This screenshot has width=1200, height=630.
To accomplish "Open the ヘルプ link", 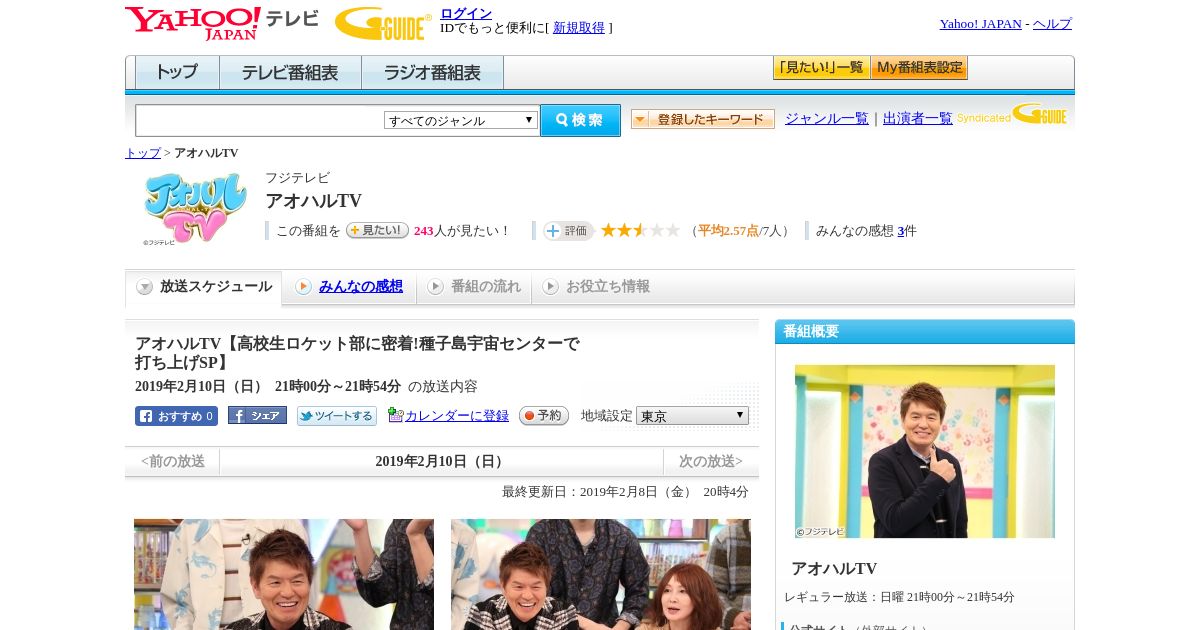I will point(1052,24).
